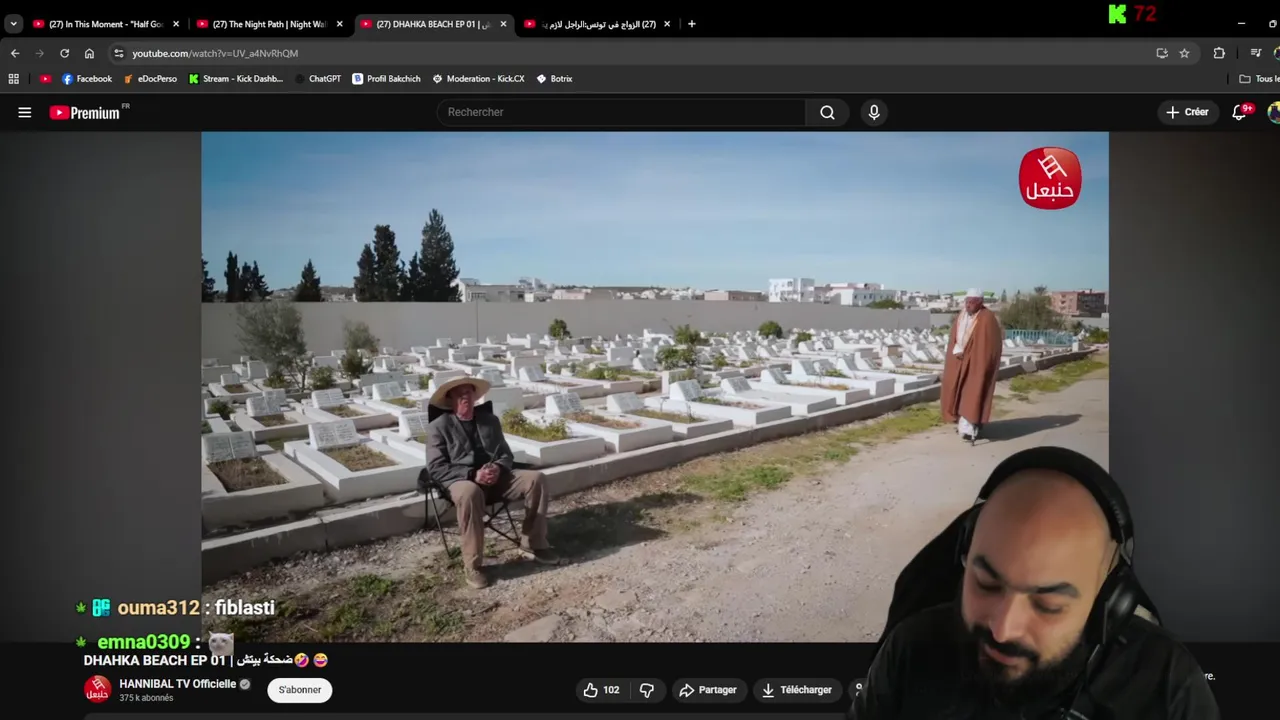Share the video via Partager
The image size is (1280, 720).
708,690
